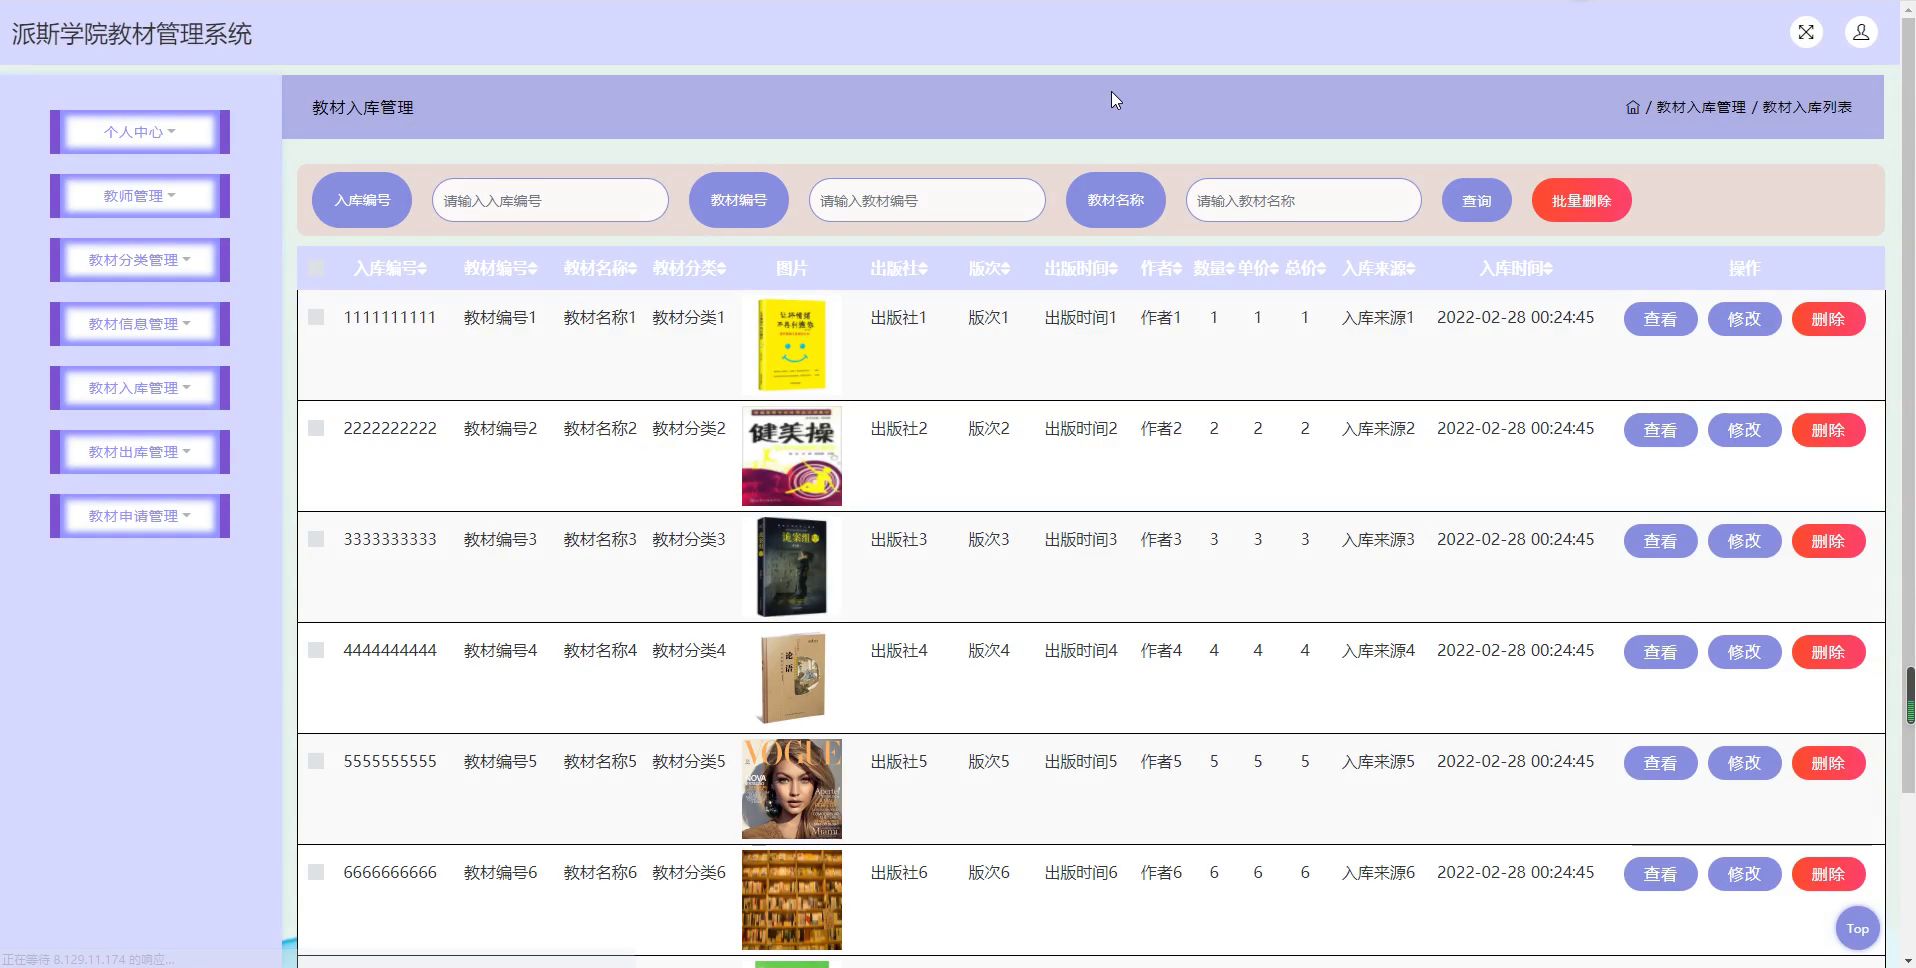Check the row 3333333333 checkbox
1916x968 pixels.
(316, 539)
